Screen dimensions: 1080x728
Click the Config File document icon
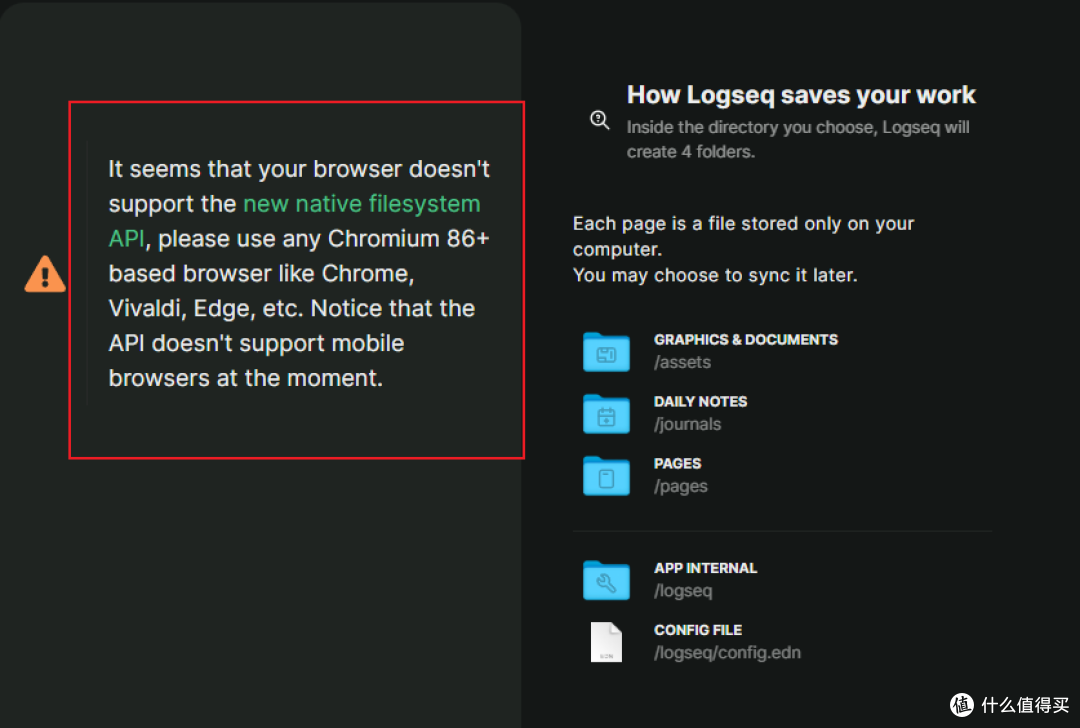[x=606, y=642]
